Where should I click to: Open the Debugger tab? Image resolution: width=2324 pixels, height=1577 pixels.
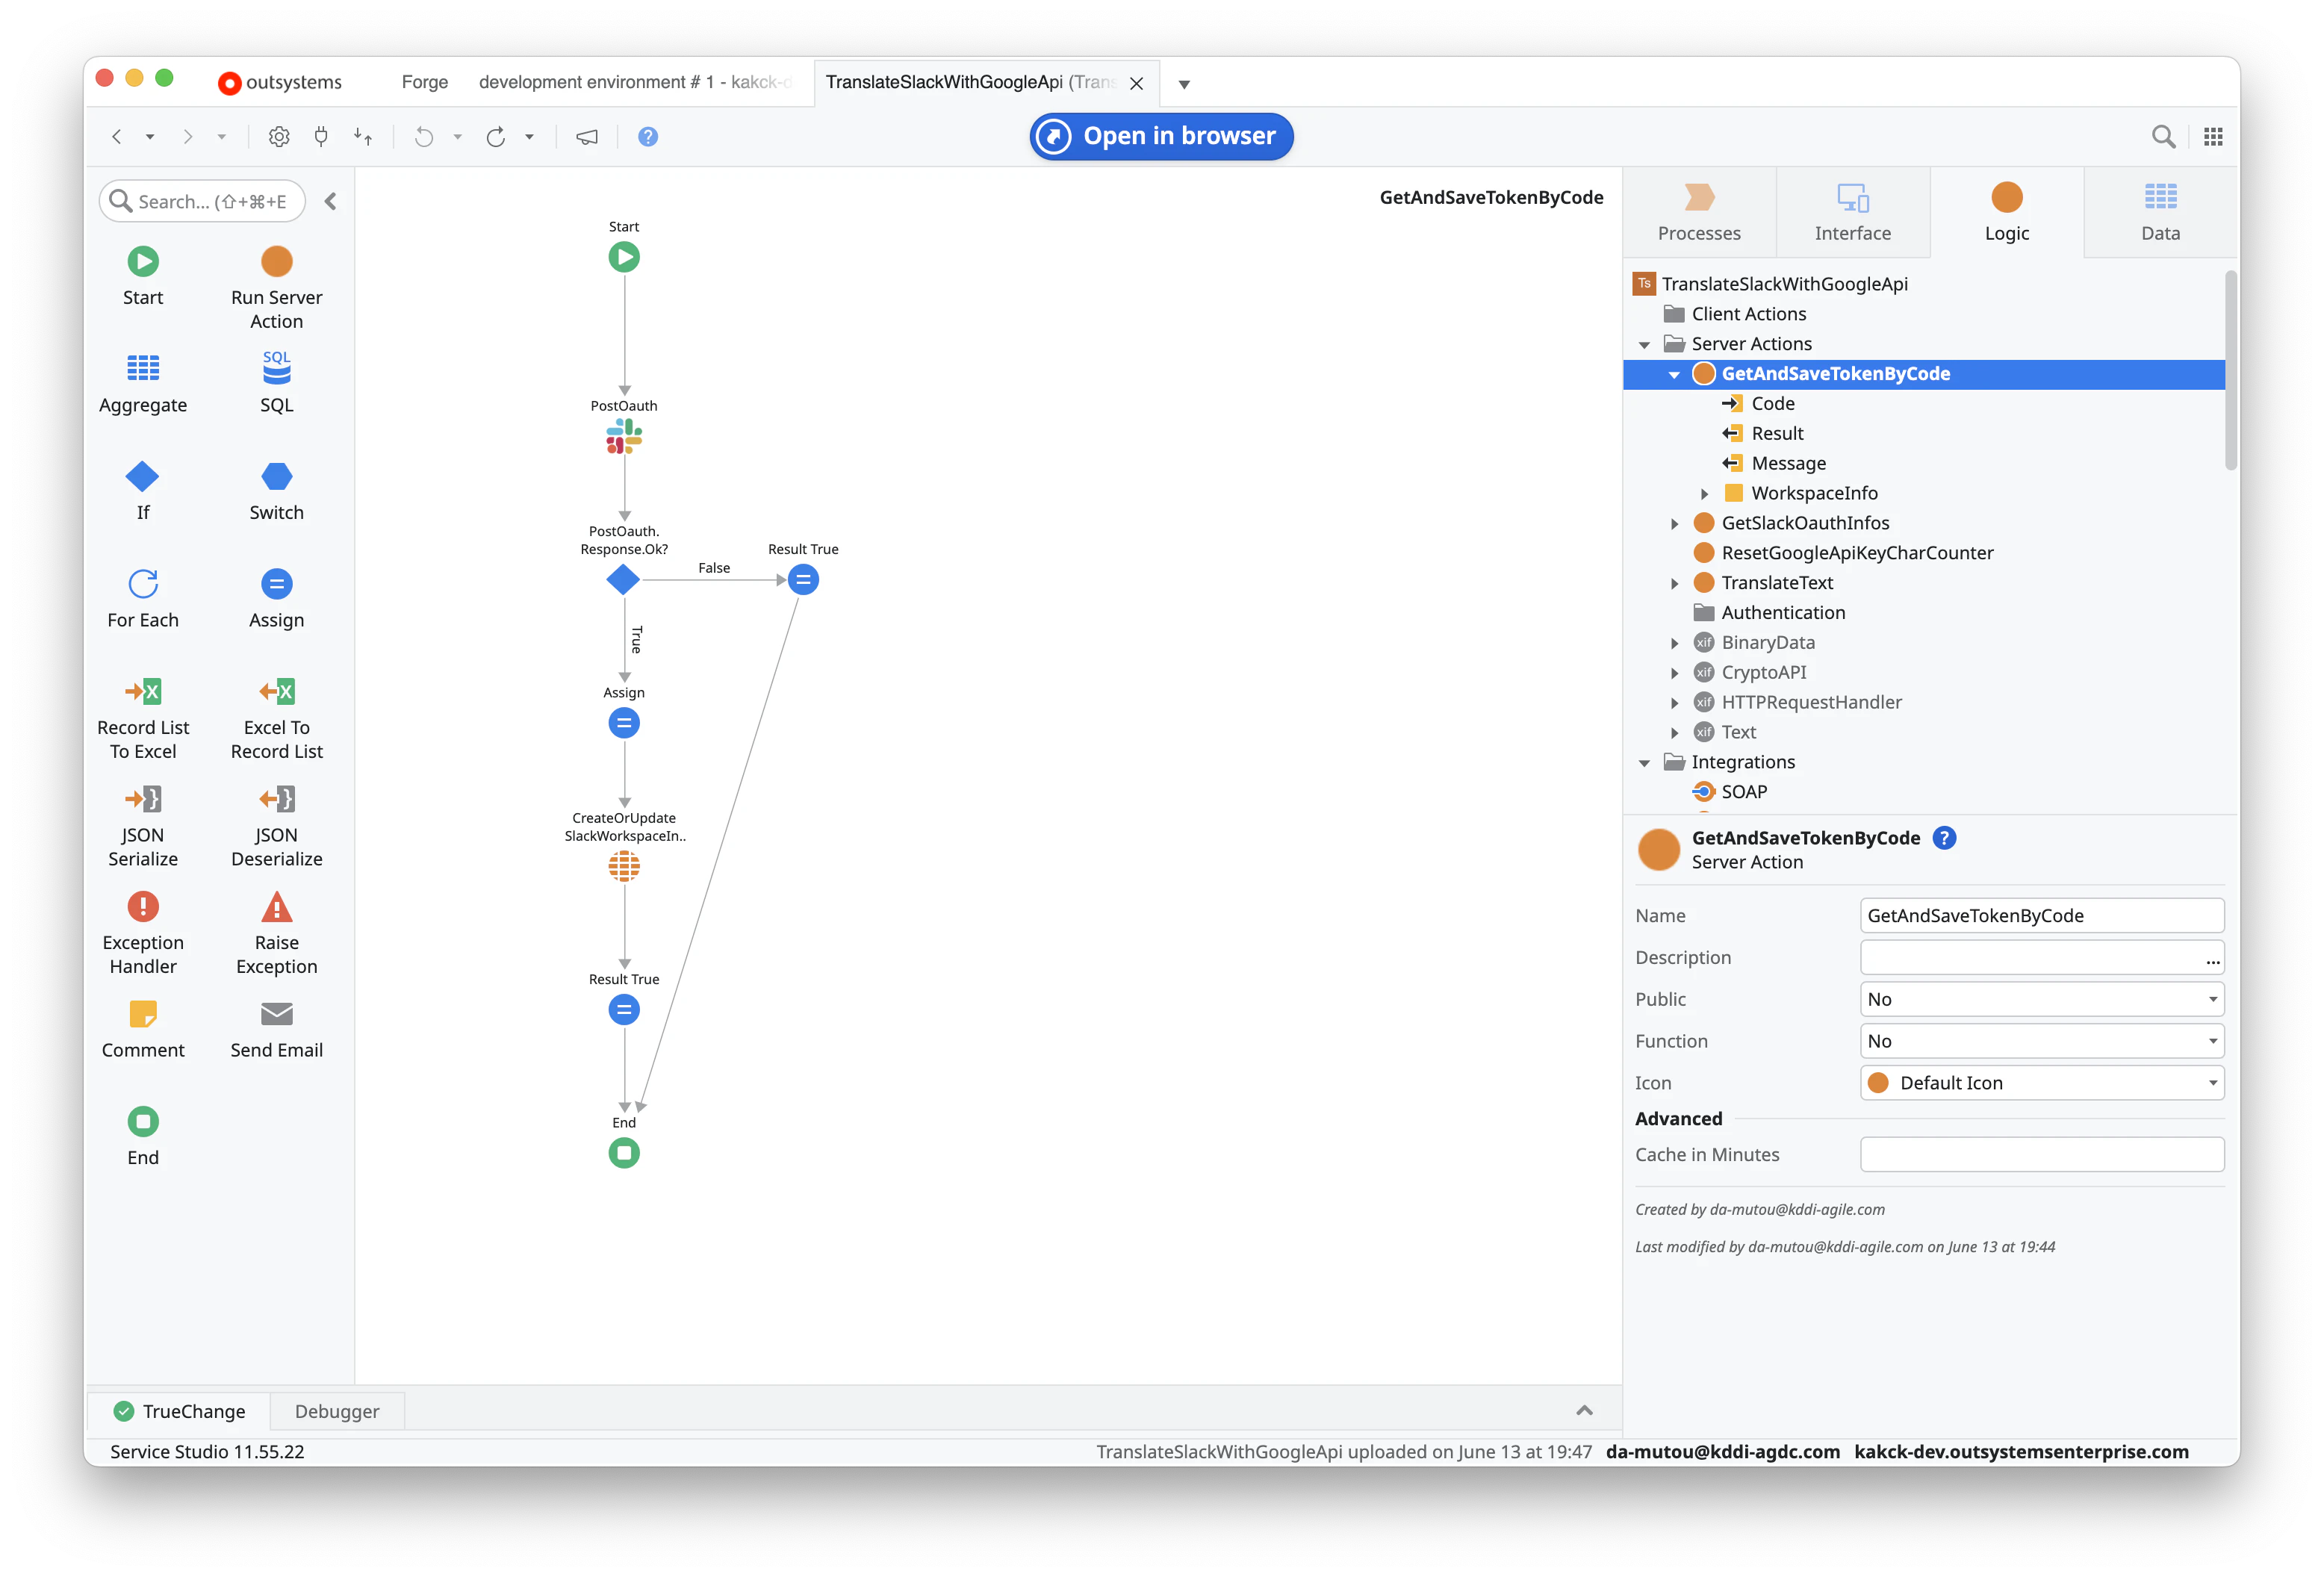pos(337,1411)
